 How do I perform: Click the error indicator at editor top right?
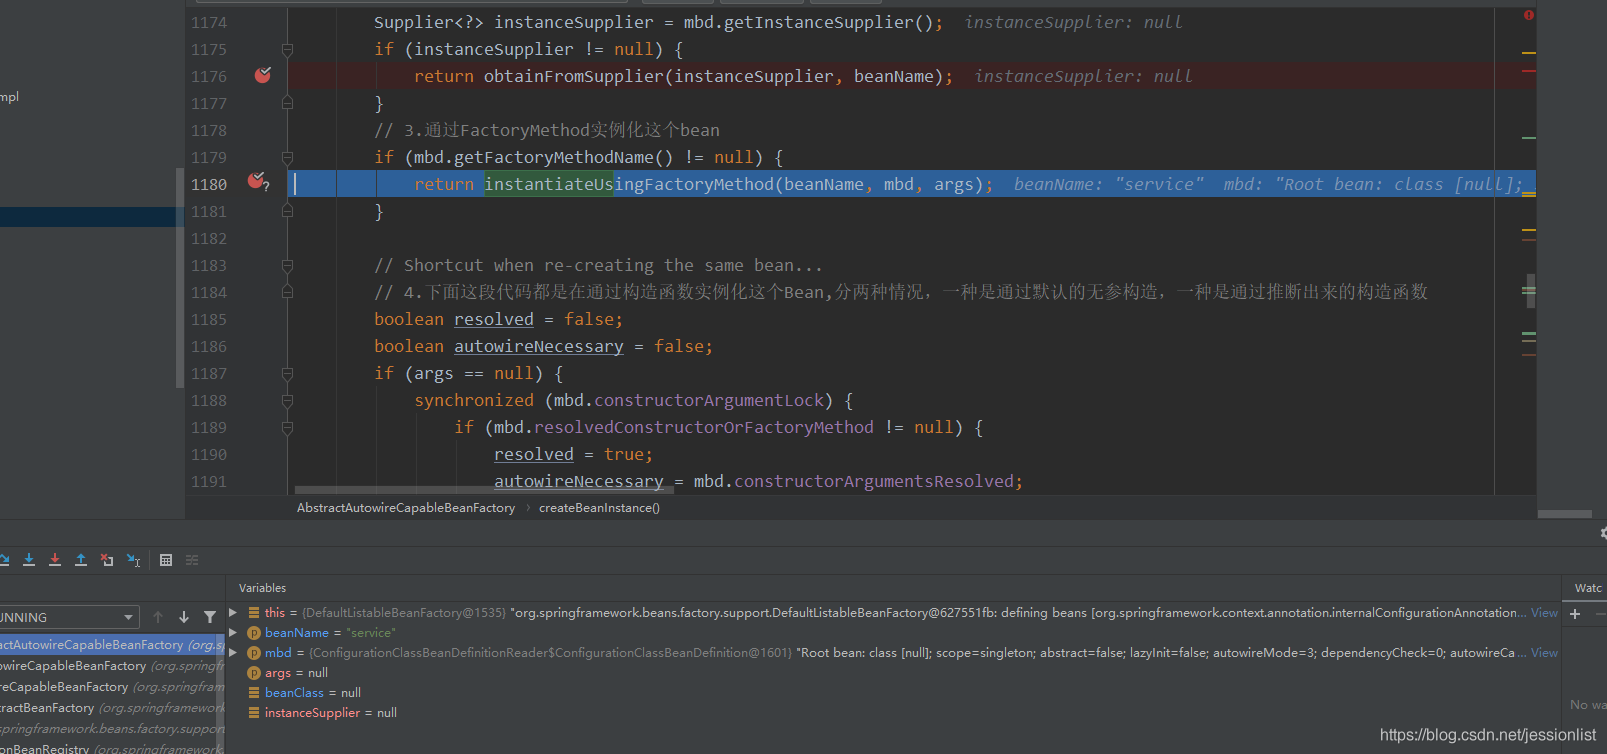click(1528, 15)
